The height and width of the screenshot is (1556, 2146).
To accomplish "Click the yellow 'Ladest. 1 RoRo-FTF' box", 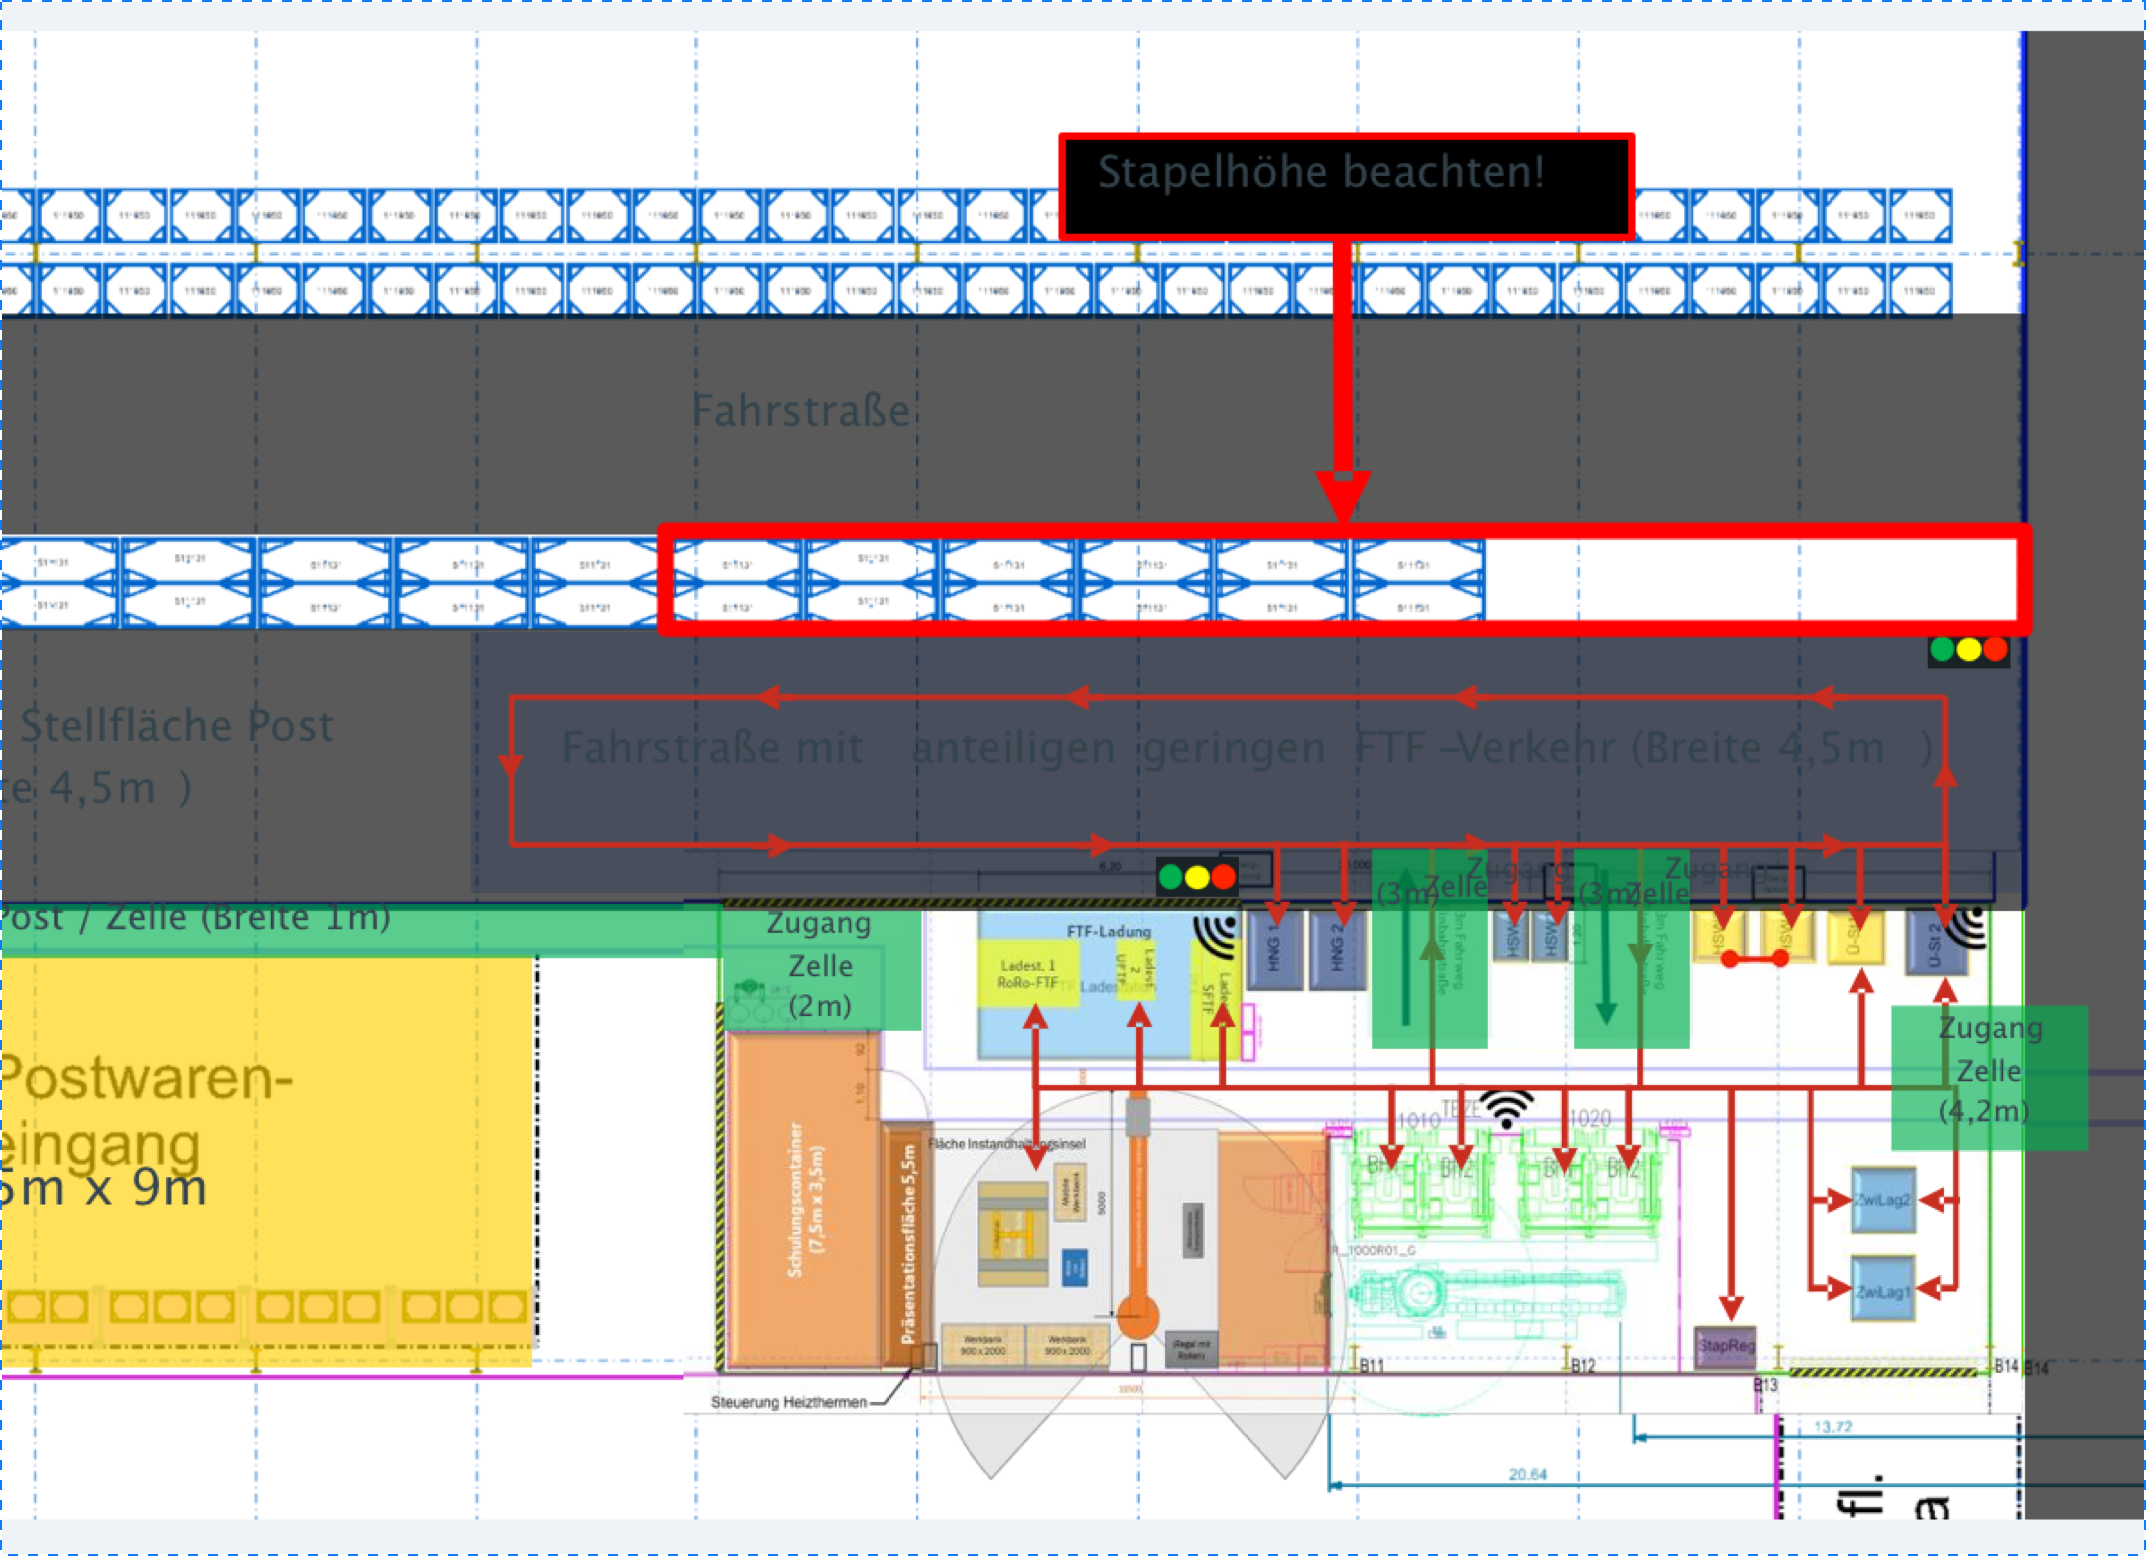I will (x=1028, y=974).
